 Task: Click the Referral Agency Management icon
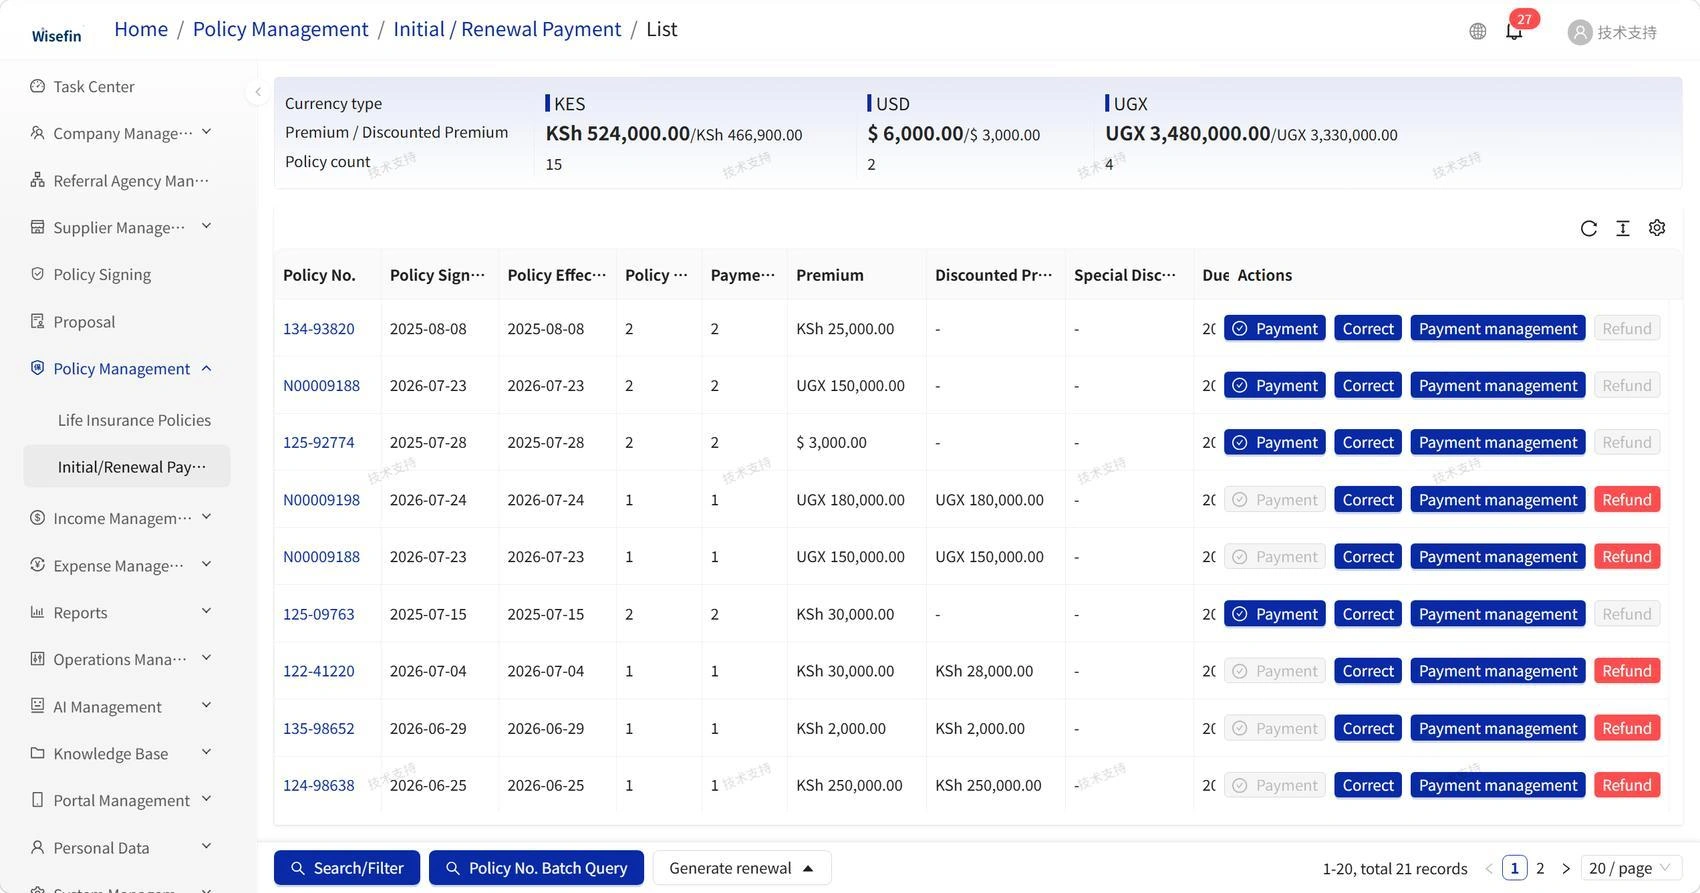pos(37,180)
